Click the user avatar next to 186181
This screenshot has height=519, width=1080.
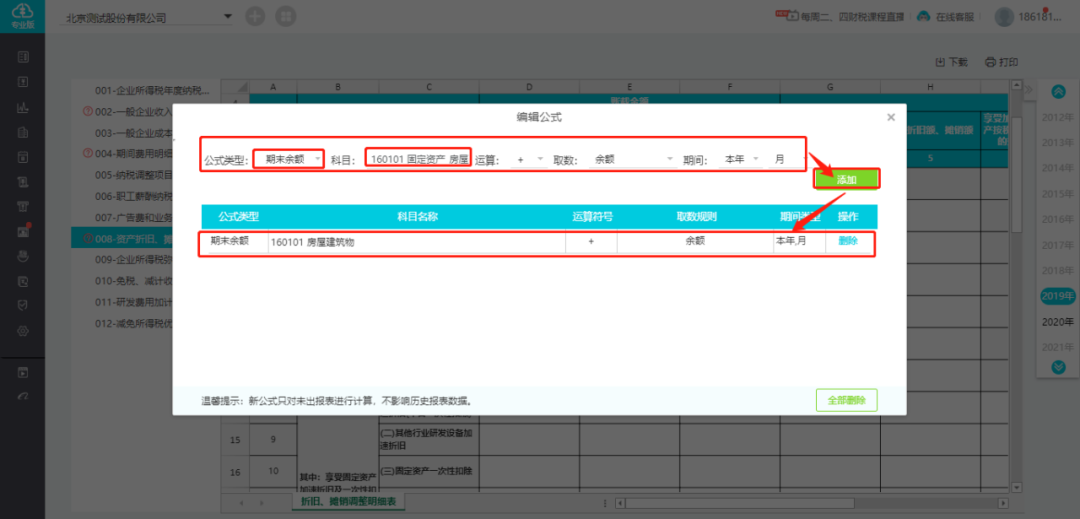[1004, 17]
